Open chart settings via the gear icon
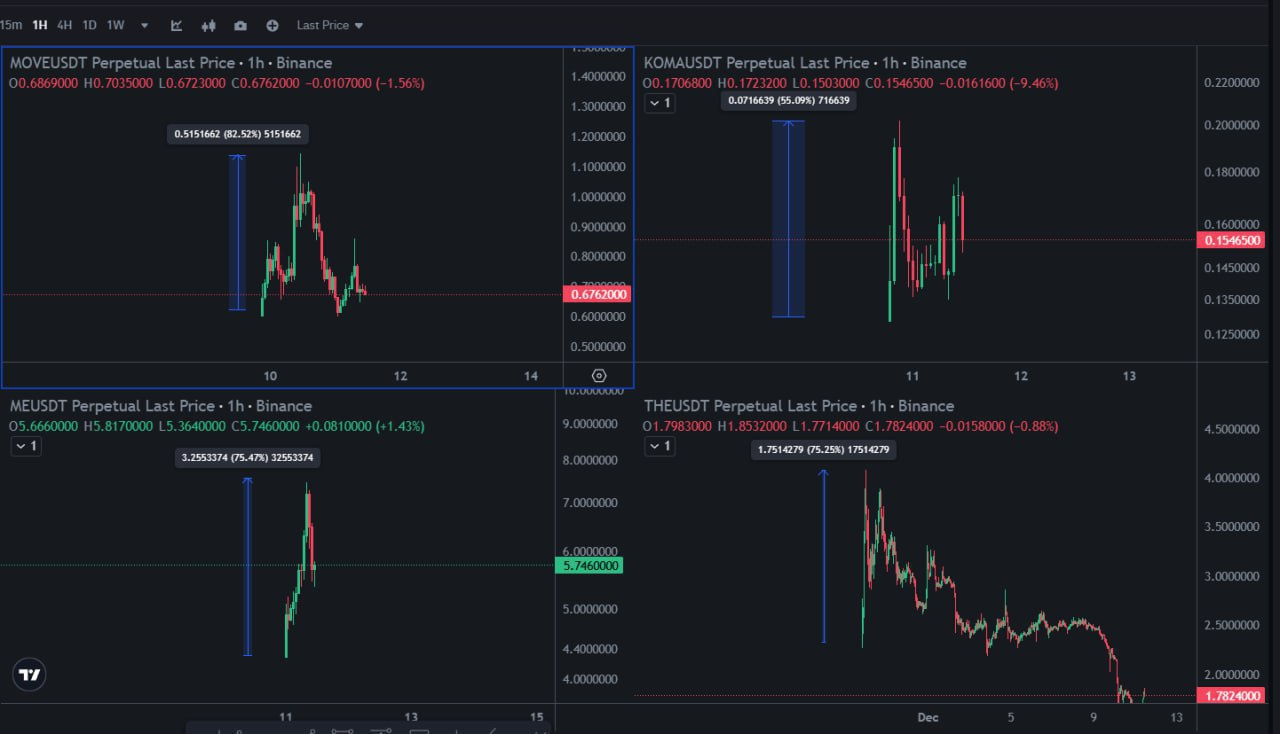Viewport: 1280px width, 734px height. 599,375
